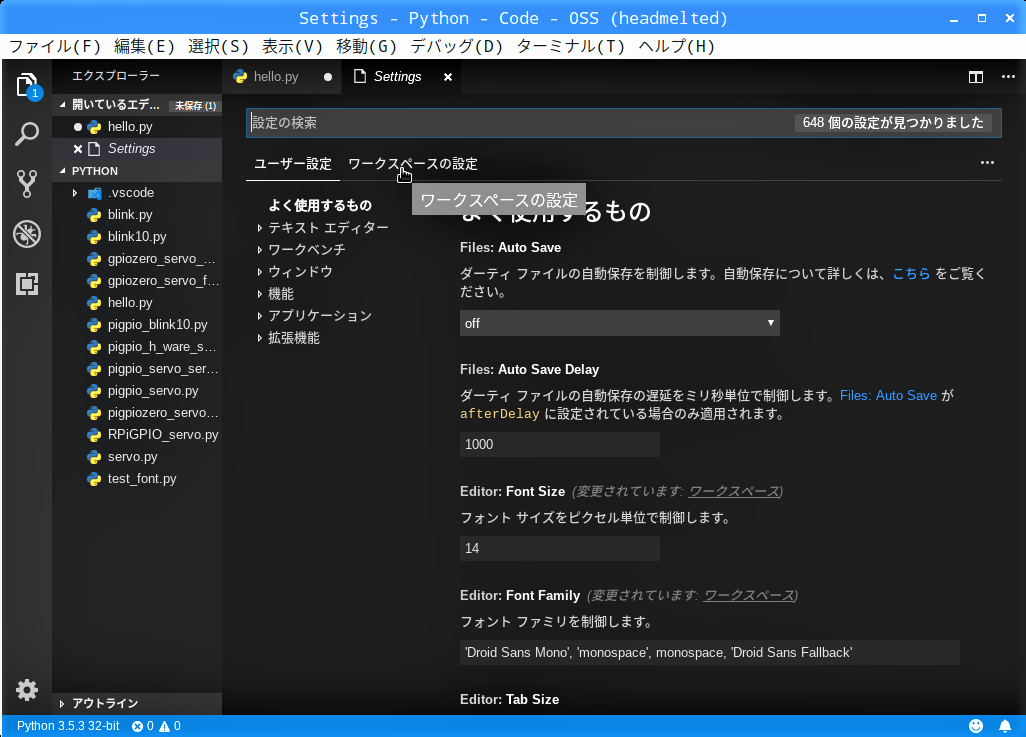This screenshot has width=1026, height=737.
Task: Send feedback via smiley icon
Action: click(x=976, y=726)
